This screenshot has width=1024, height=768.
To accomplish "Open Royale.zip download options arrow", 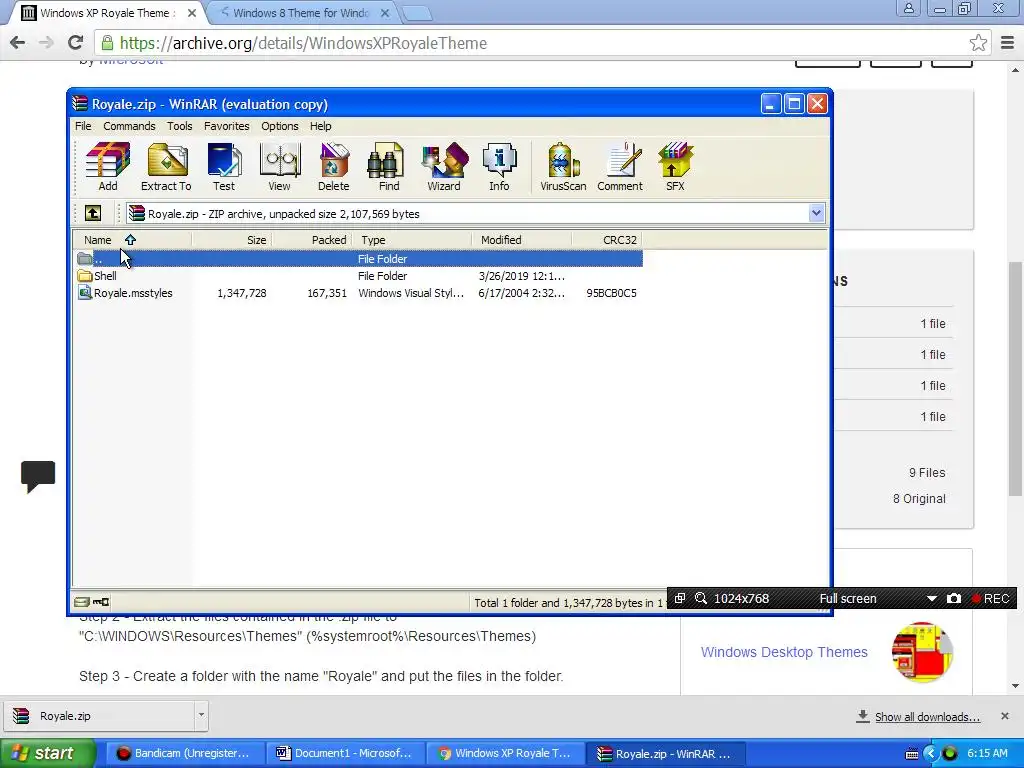I will tap(201, 715).
